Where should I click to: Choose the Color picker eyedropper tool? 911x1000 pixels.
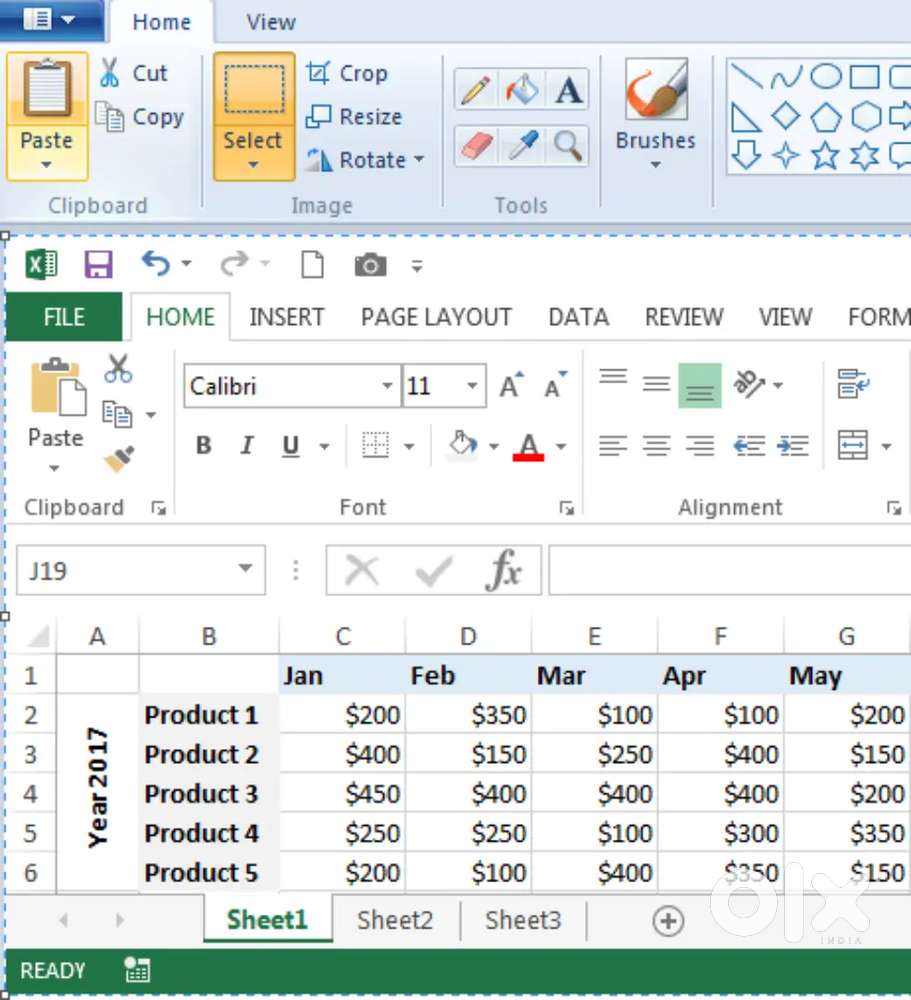tap(521, 147)
